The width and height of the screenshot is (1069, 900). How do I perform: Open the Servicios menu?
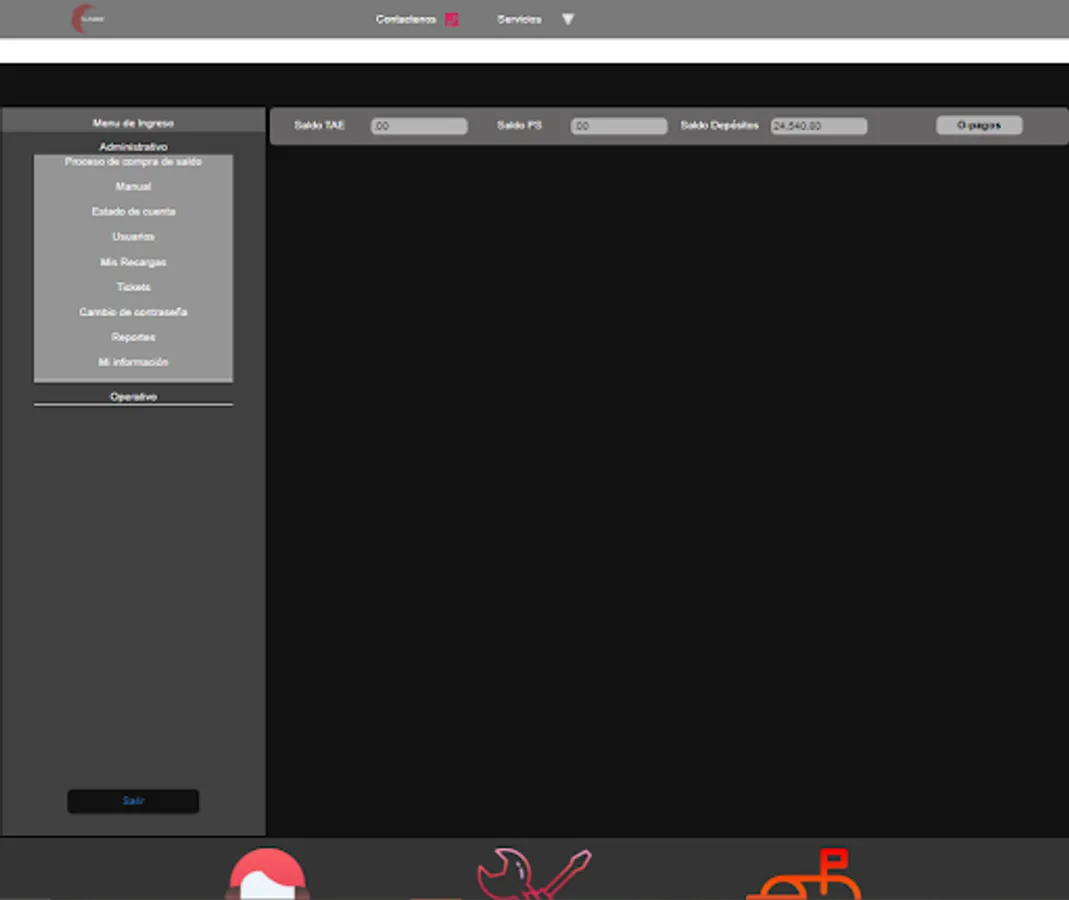tap(517, 18)
